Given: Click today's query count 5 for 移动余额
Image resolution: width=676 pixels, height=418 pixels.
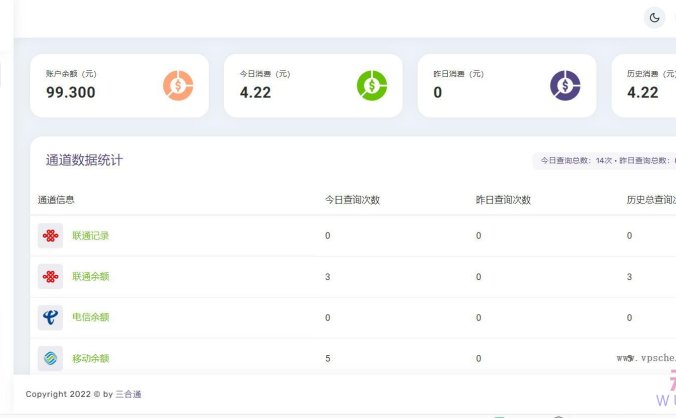Looking at the screenshot, I should tap(328, 359).
